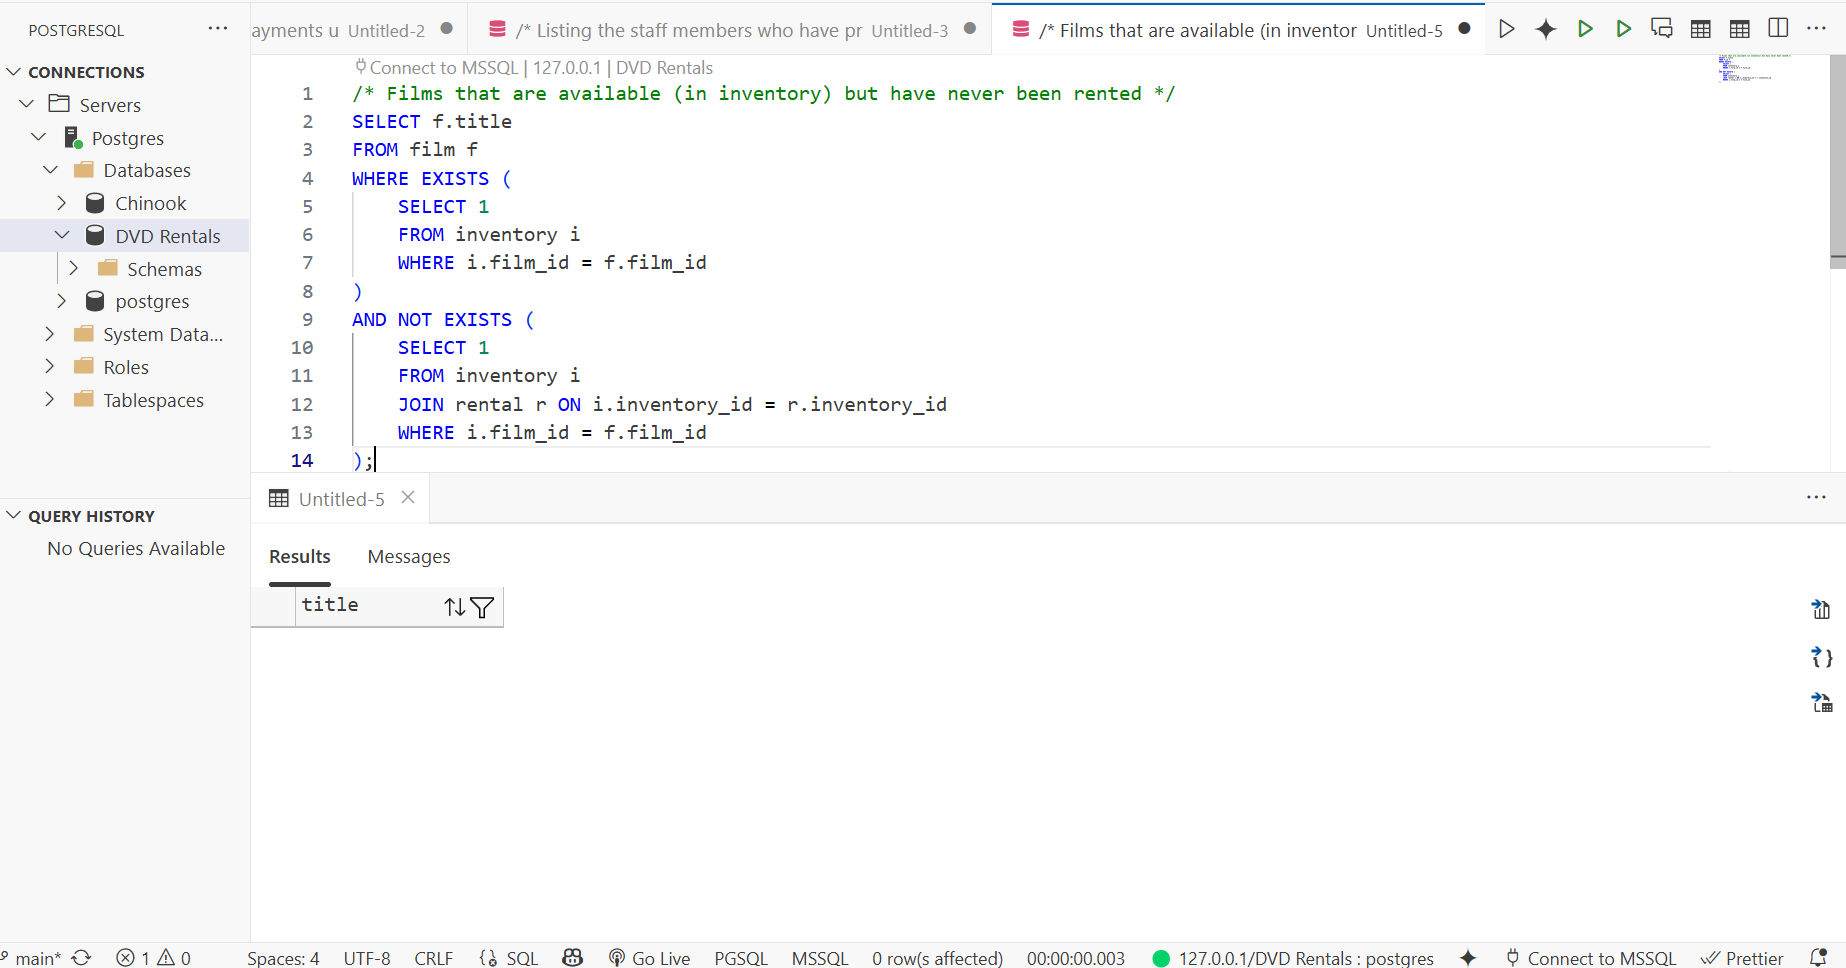Select the Results tab
The width and height of the screenshot is (1846, 968).
coord(299,556)
